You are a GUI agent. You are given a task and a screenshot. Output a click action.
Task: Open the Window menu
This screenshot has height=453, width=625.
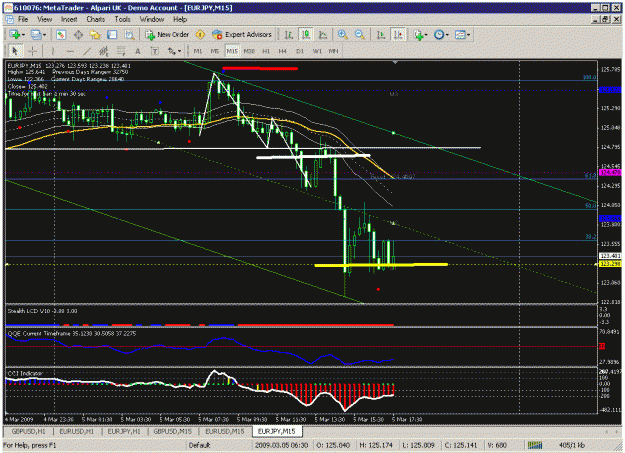click(152, 19)
